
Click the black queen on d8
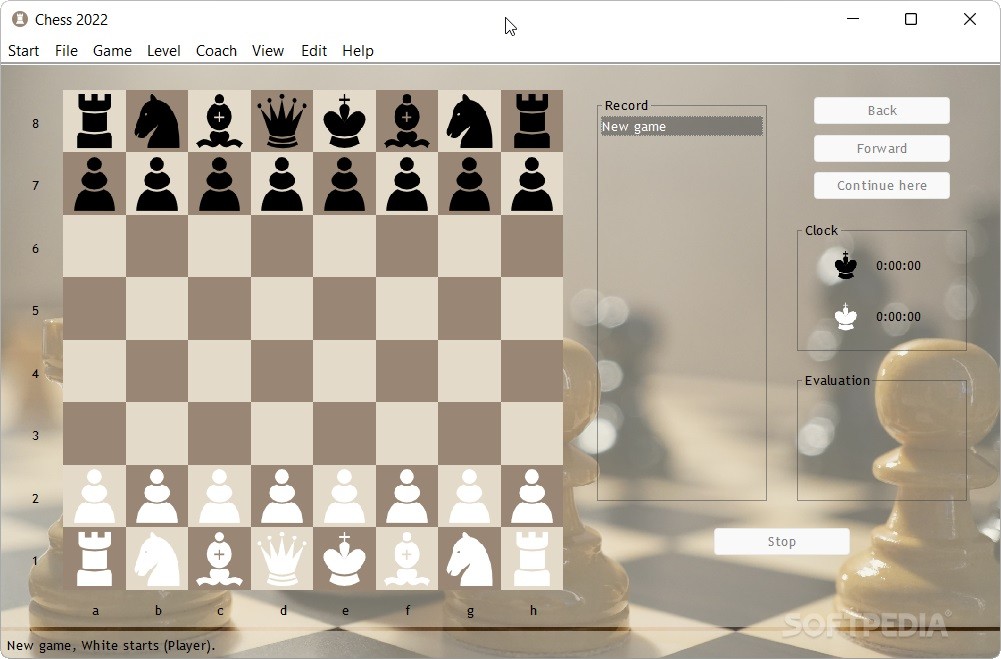282,121
